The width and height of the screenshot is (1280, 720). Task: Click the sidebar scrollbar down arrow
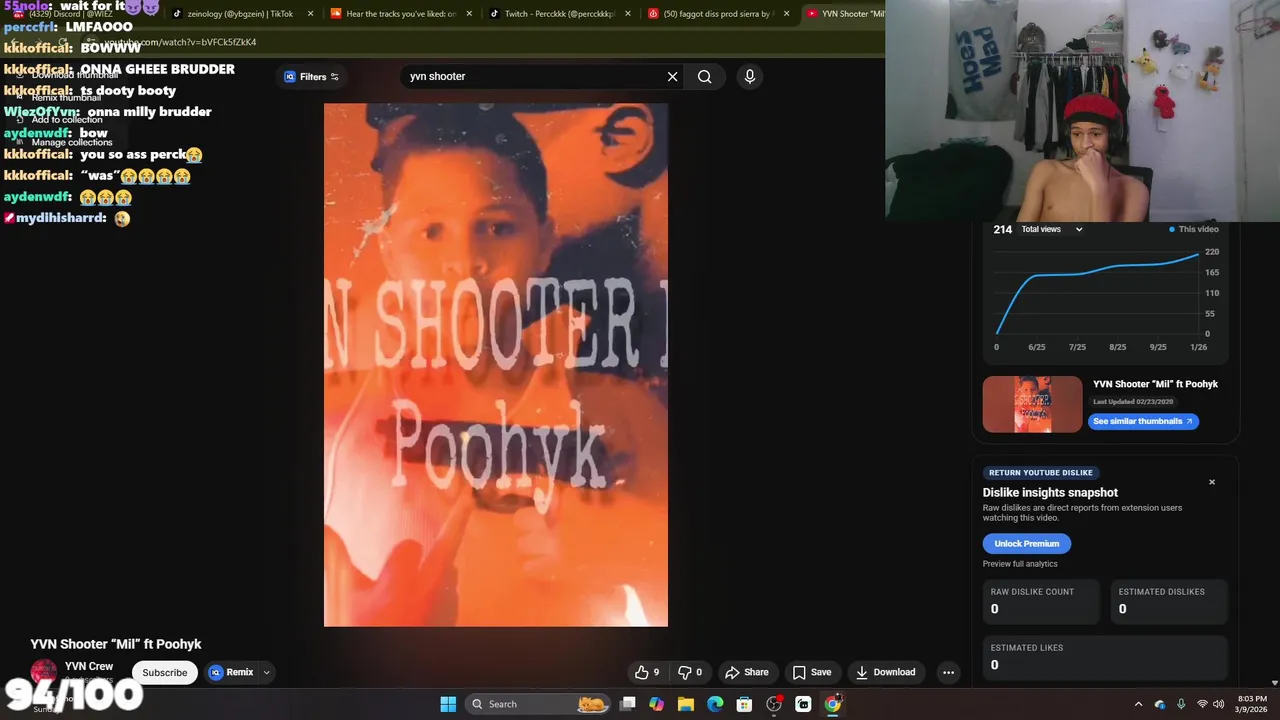coord(1274,683)
